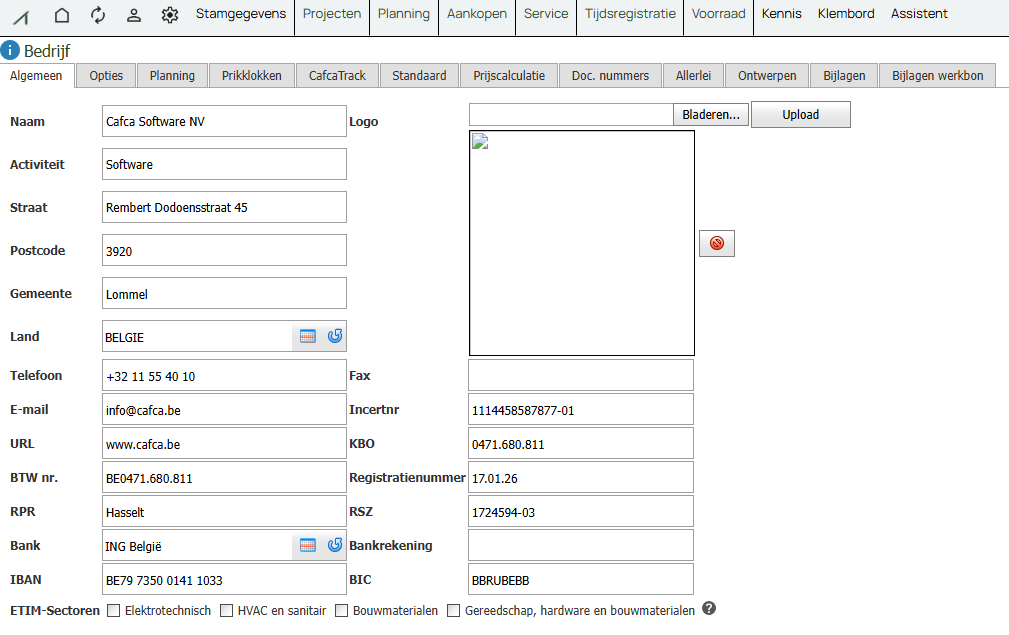The width and height of the screenshot is (1009, 635).
Task: Click the Naam input field
Action: pyautogui.click(x=224, y=121)
